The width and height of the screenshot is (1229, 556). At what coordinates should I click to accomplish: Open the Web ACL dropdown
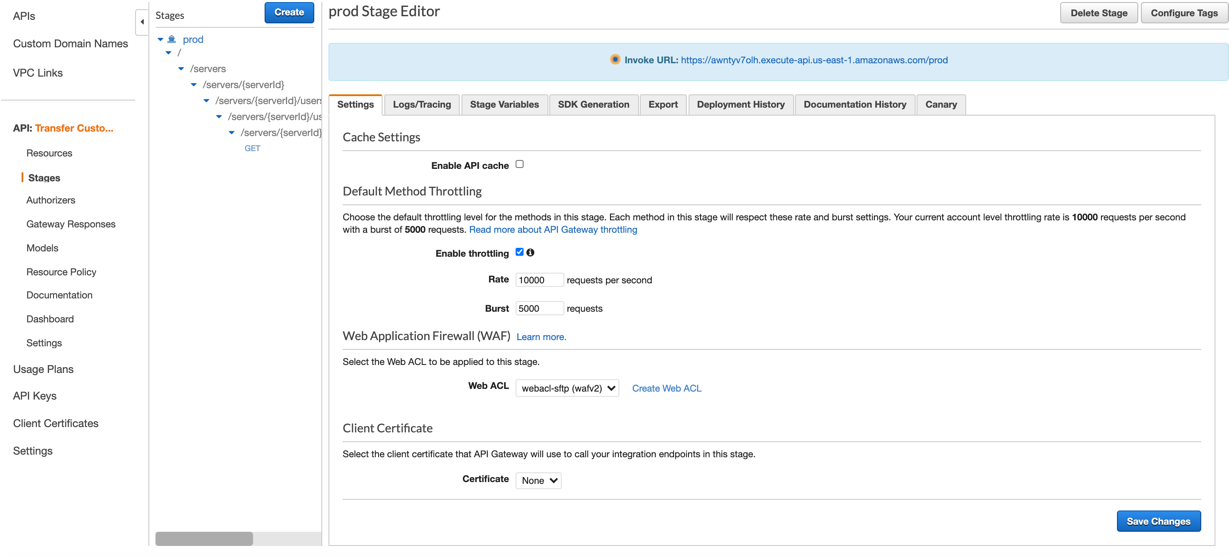pos(567,388)
